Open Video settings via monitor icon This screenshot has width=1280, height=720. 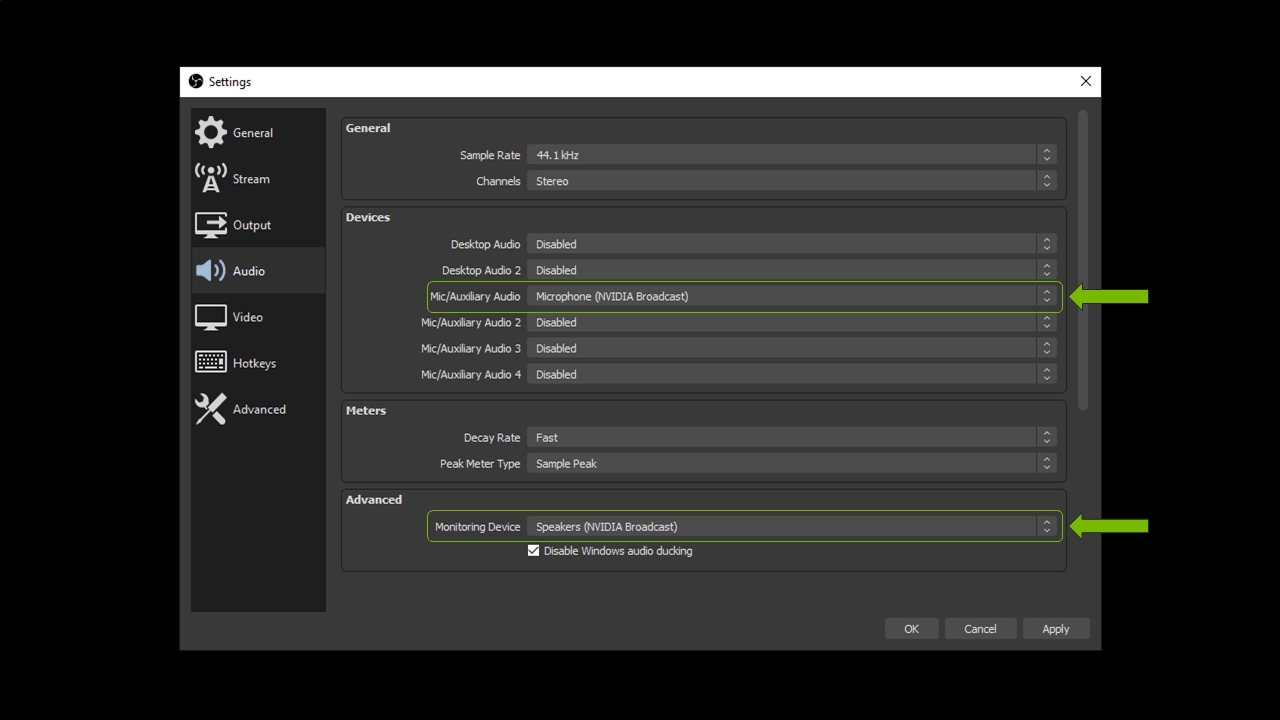211,317
